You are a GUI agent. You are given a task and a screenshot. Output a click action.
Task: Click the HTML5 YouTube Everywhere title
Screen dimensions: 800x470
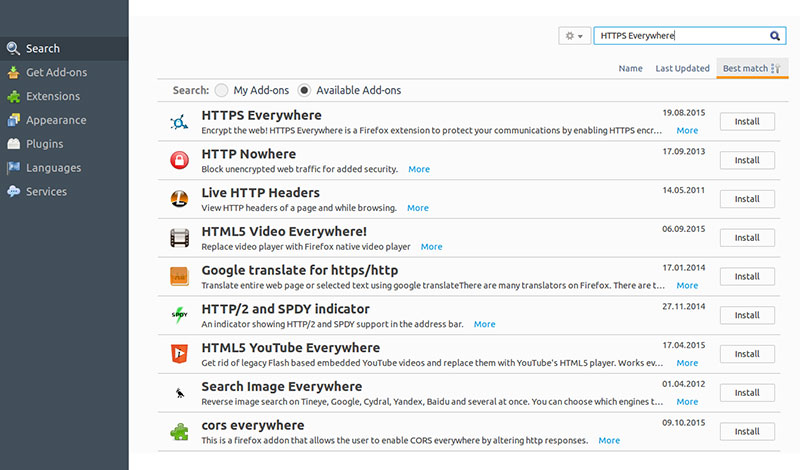291,348
